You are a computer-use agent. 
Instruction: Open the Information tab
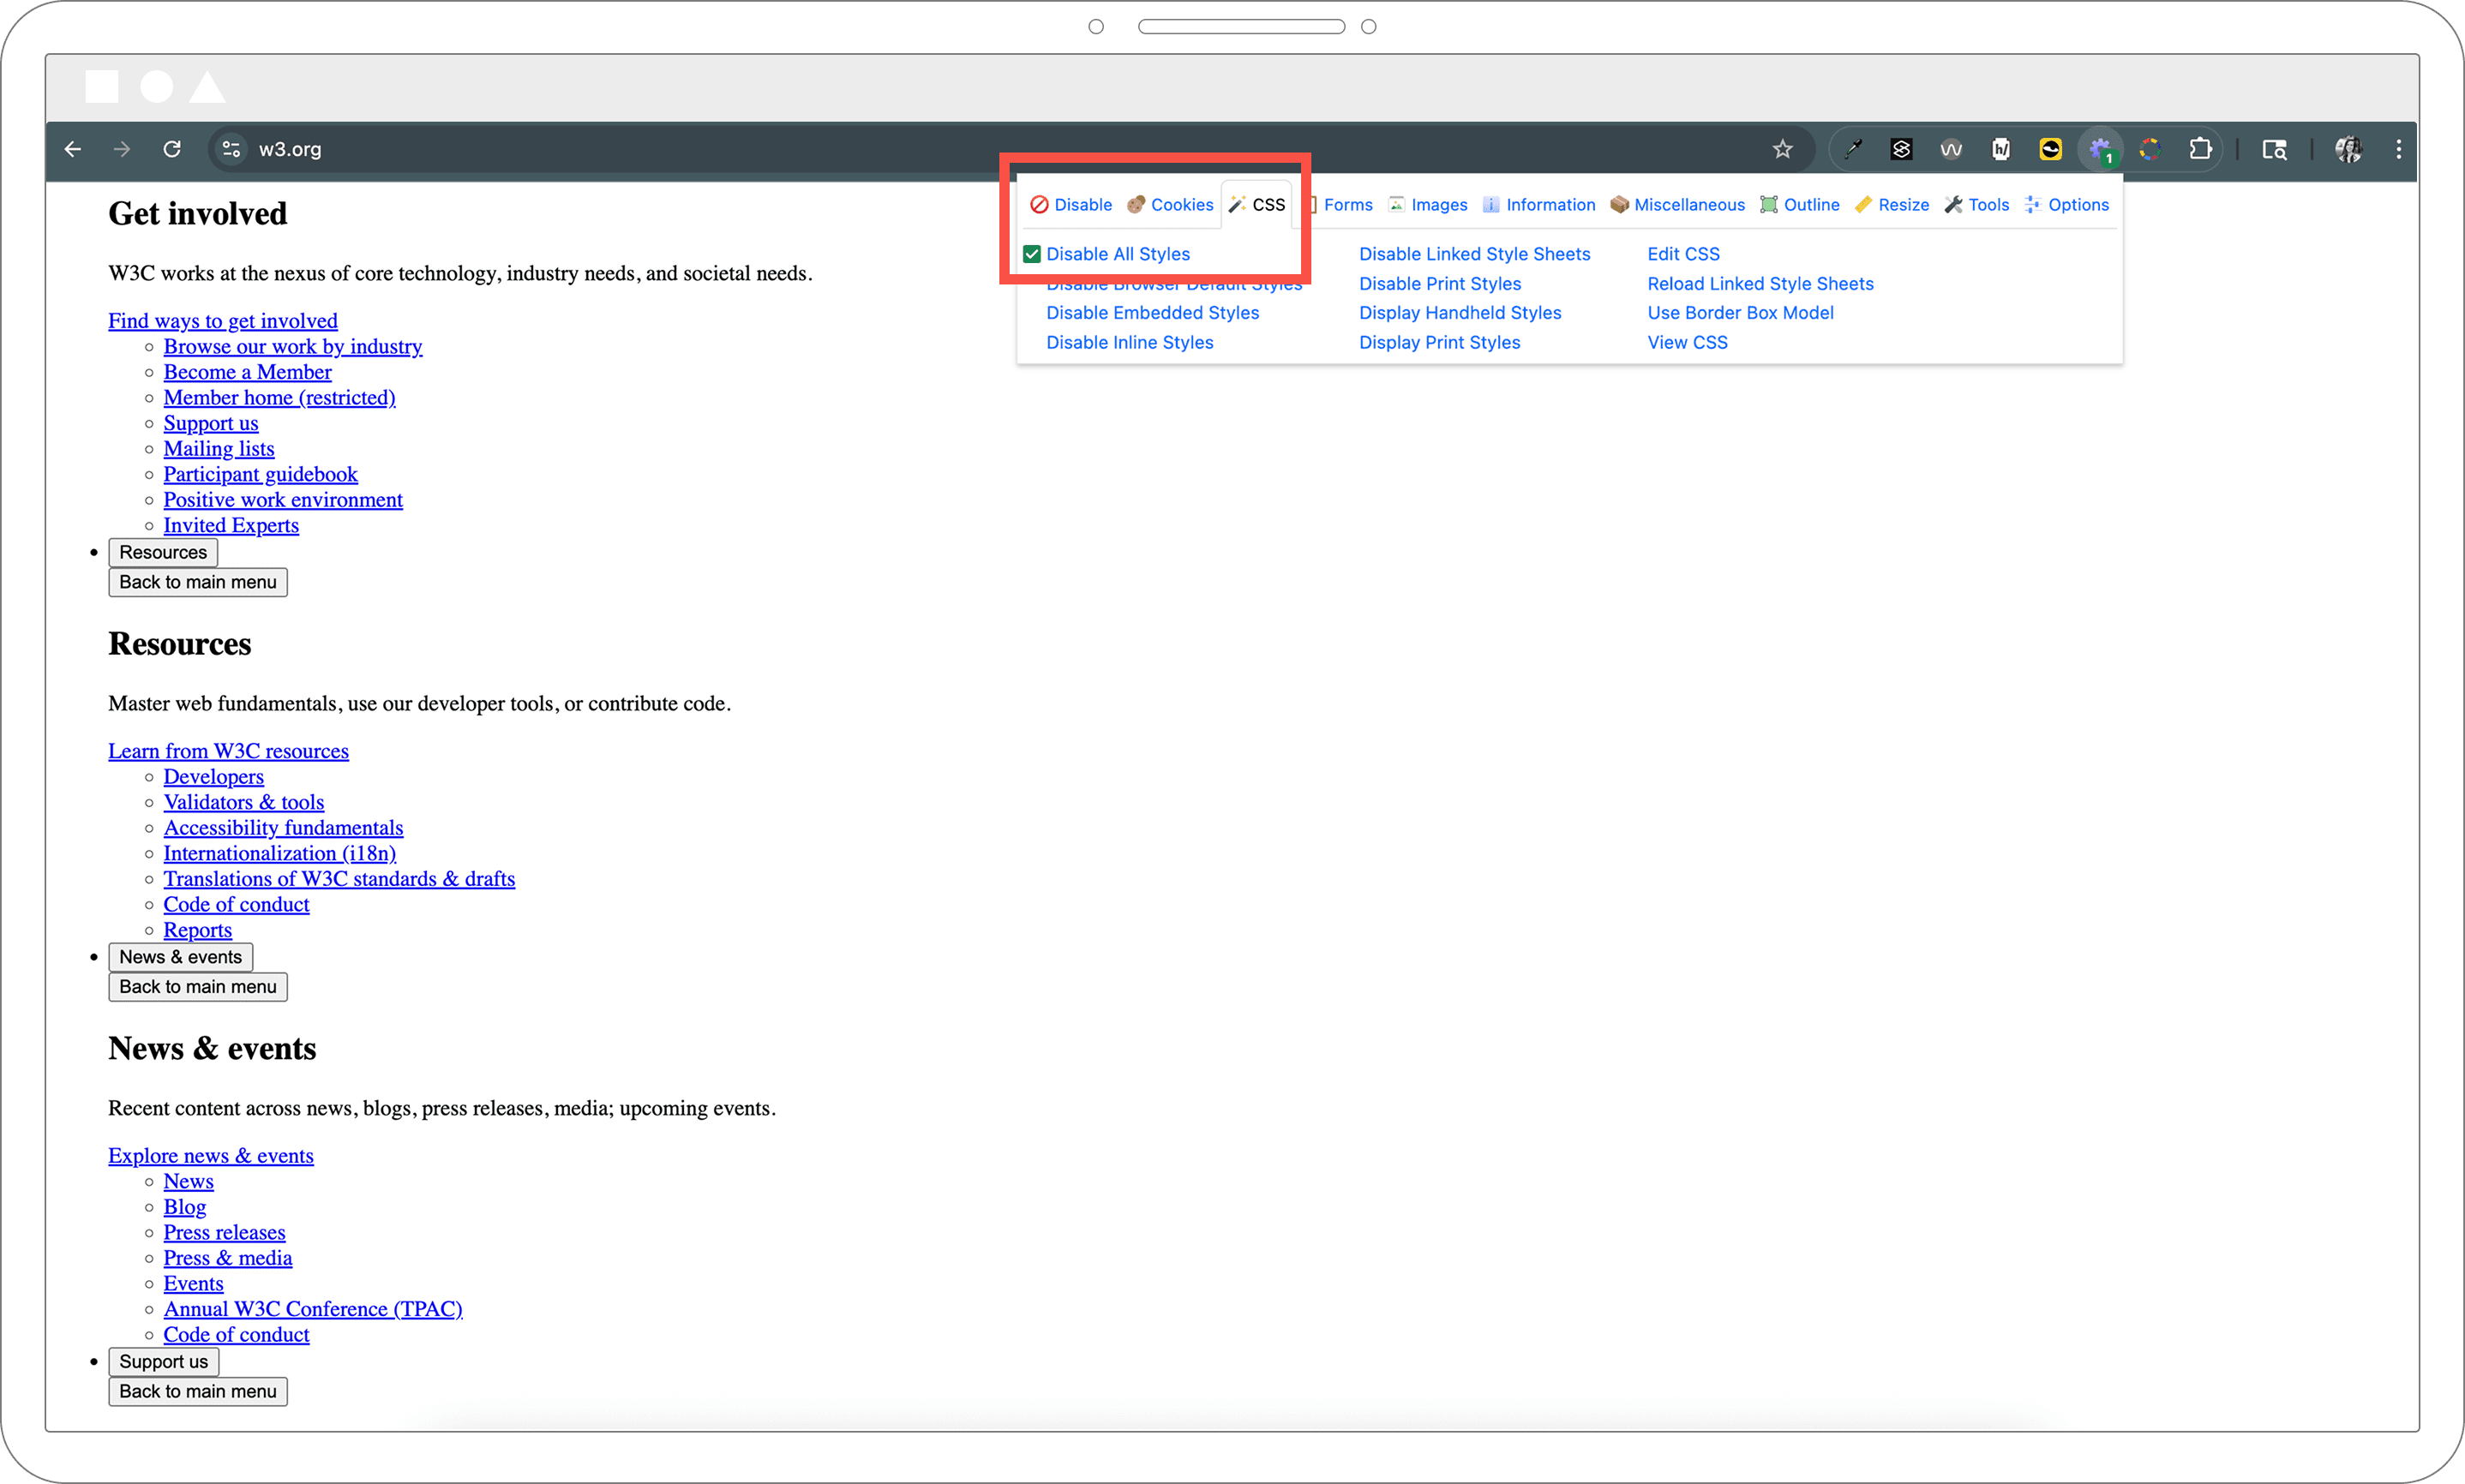coord(1539,205)
